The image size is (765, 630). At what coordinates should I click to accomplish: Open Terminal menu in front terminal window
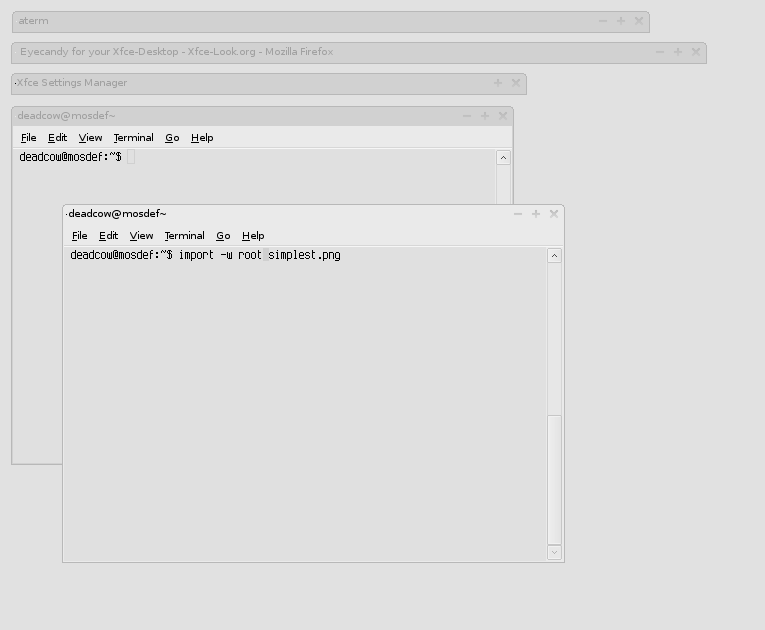(x=184, y=236)
